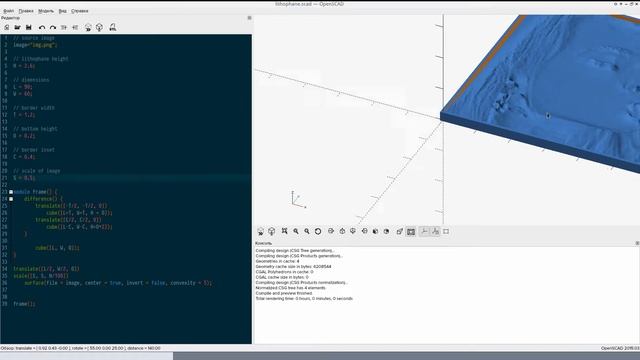Click the code line cube([L, W, B]);
Viewport: 640px width, 360px height.
58,248
